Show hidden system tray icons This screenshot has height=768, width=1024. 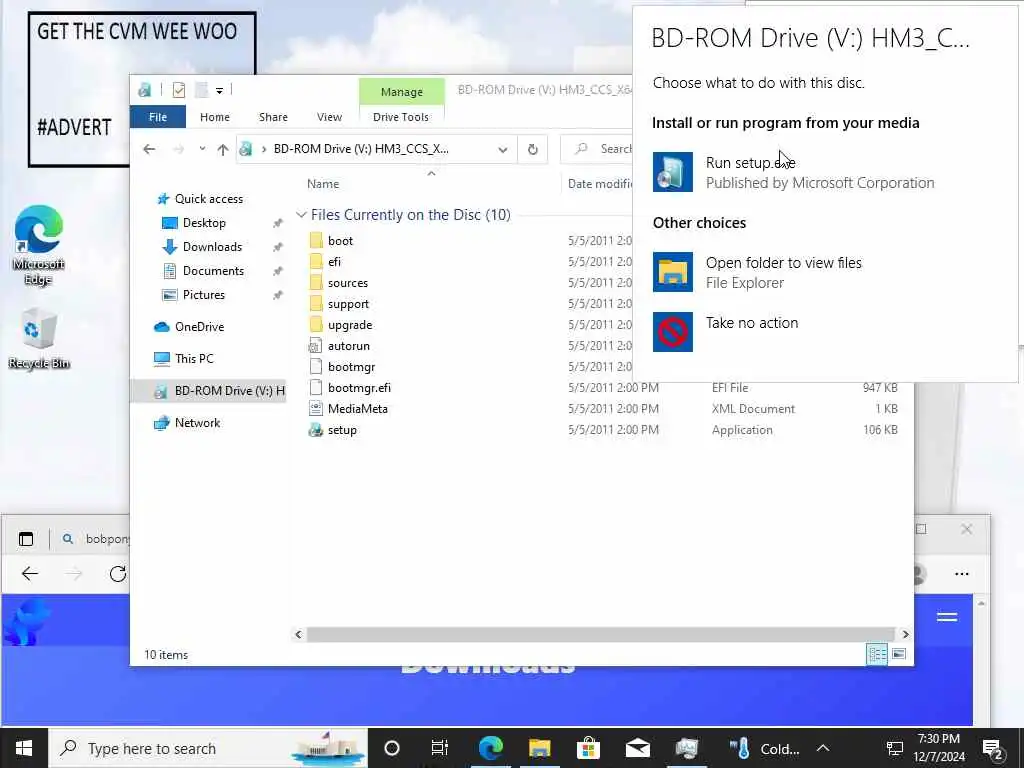click(823, 748)
